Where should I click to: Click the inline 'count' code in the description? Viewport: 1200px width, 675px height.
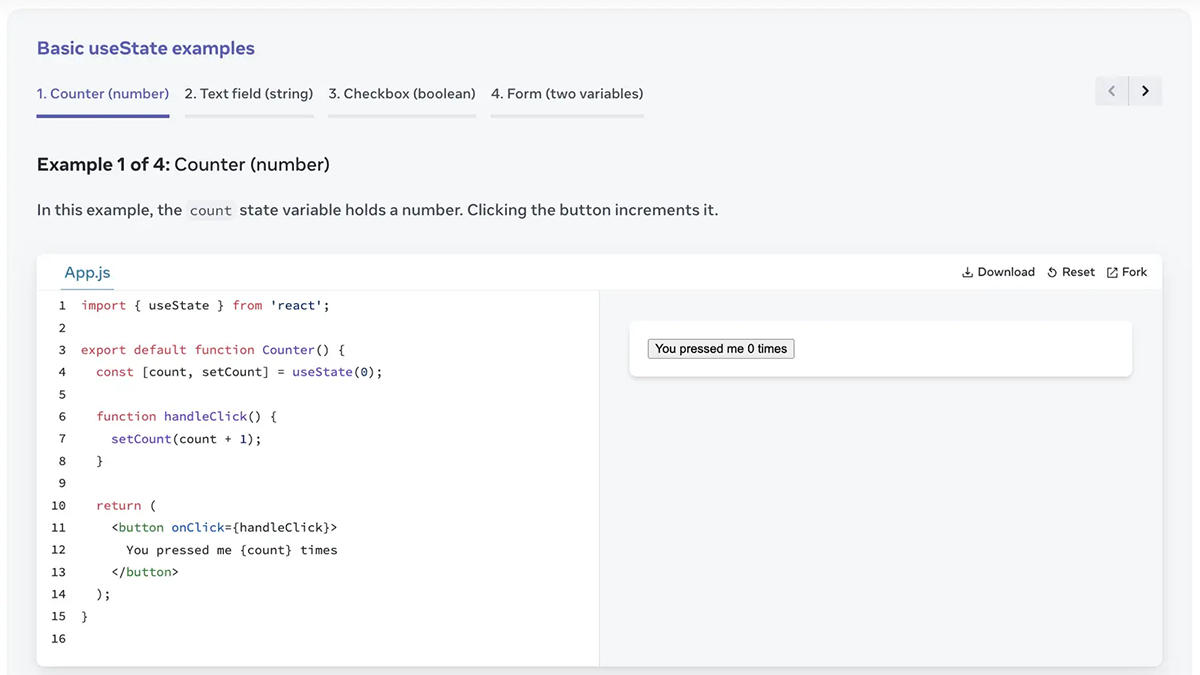[210, 210]
